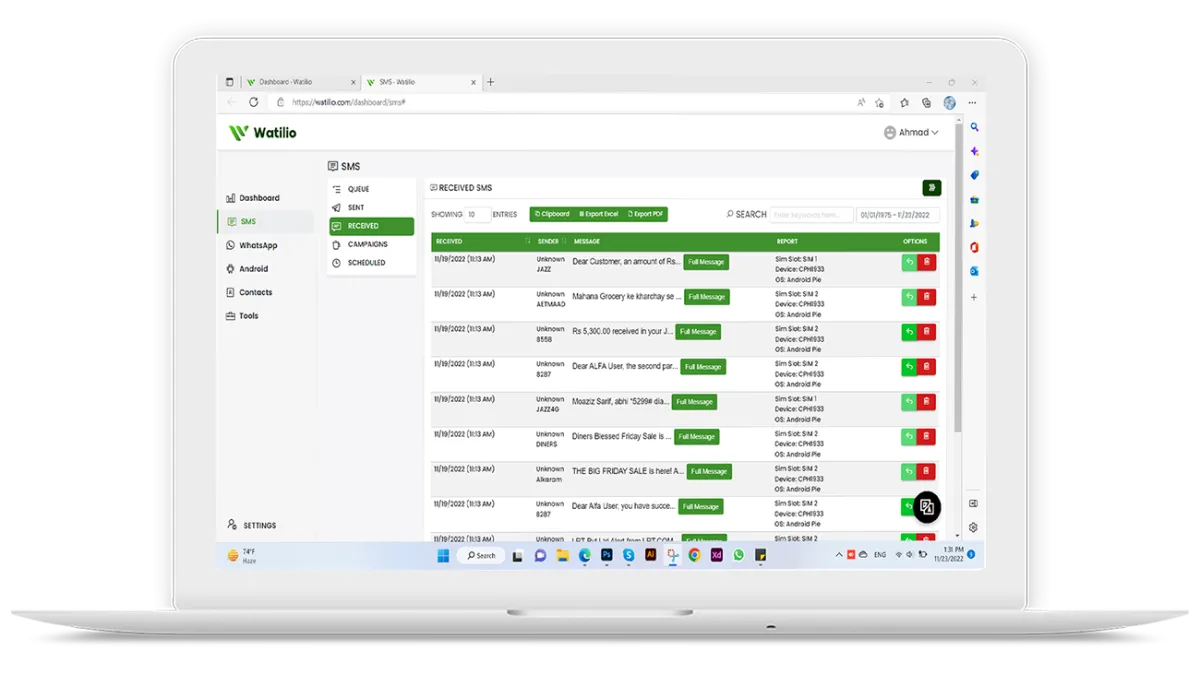Select Received in SMS submenu
The width and height of the screenshot is (1200, 674).
(371, 226)
